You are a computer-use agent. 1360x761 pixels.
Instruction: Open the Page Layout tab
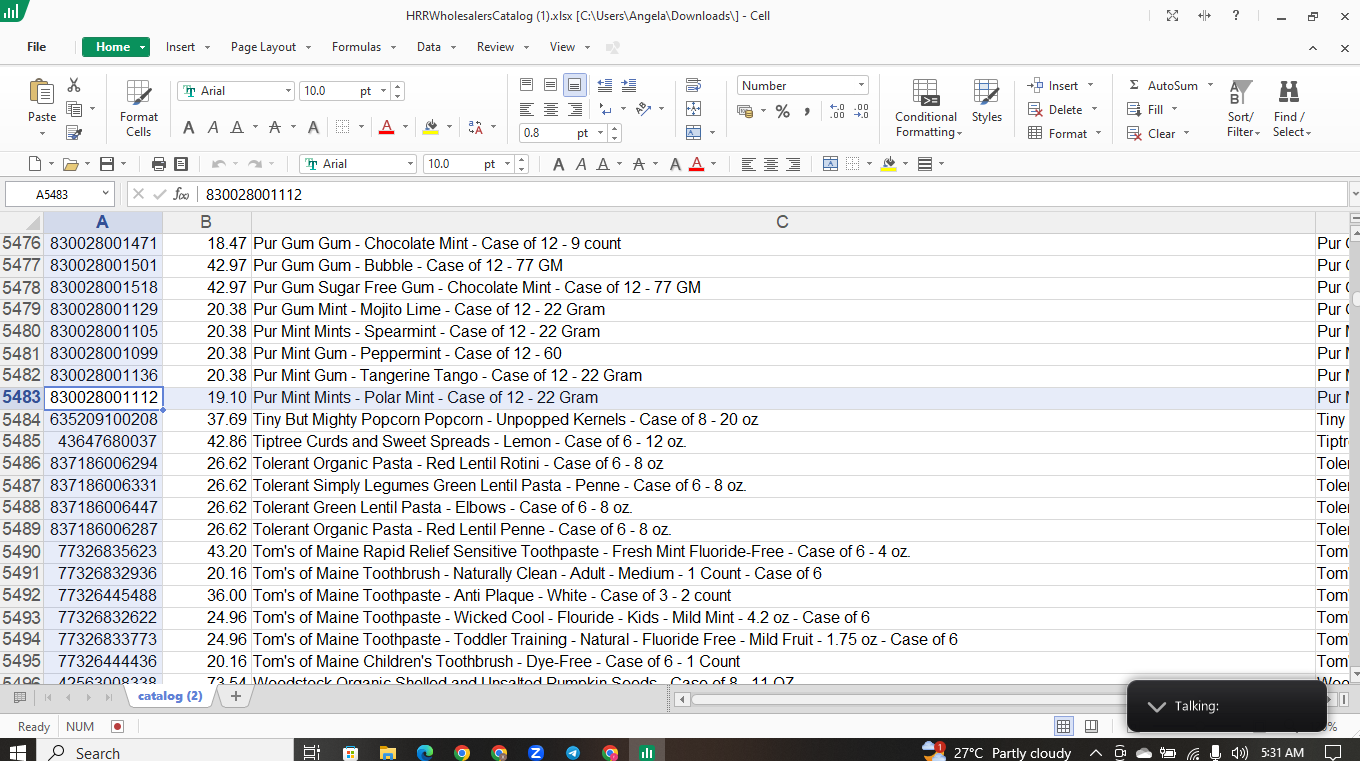[x=264, y=47]
